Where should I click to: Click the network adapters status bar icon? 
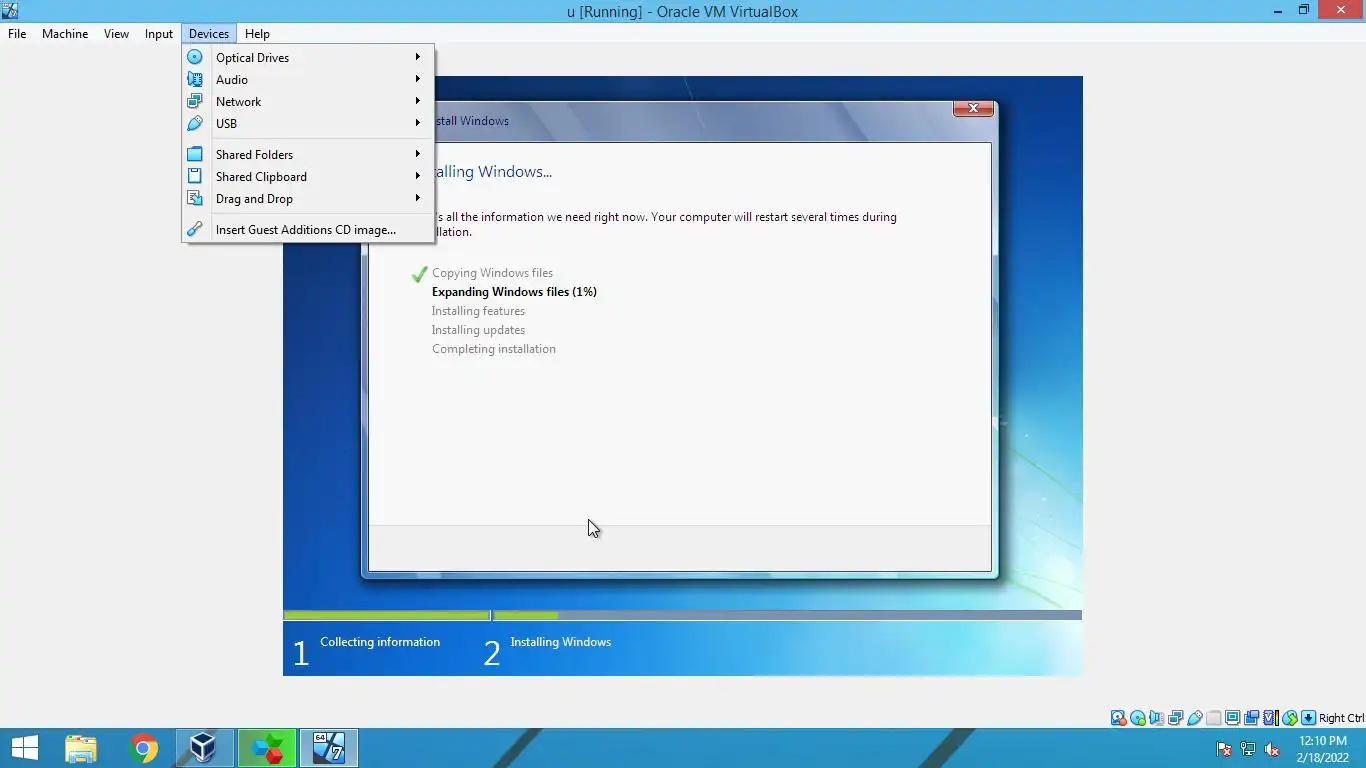[1176, 718]
